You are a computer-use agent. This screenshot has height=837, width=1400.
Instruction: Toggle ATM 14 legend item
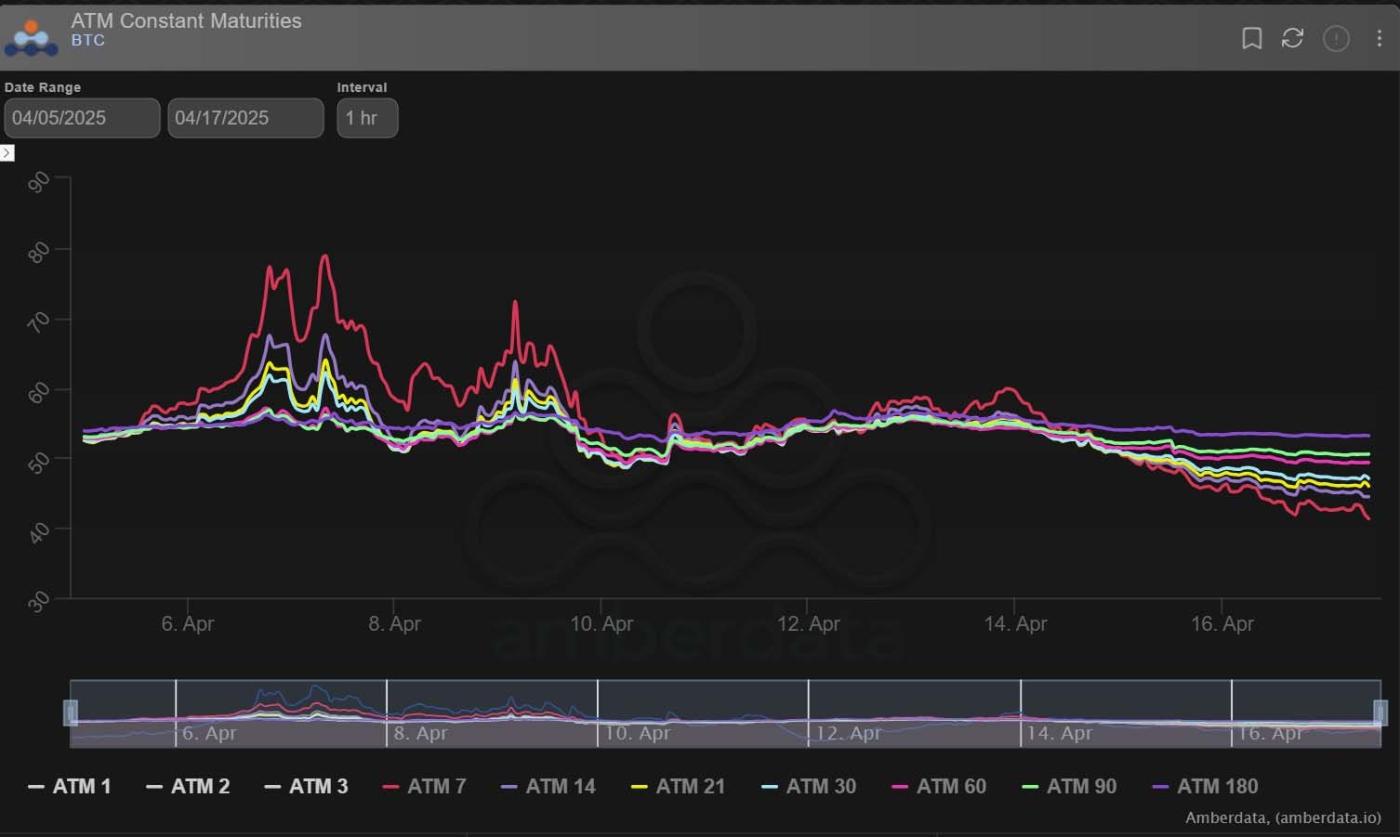(548, 786)
